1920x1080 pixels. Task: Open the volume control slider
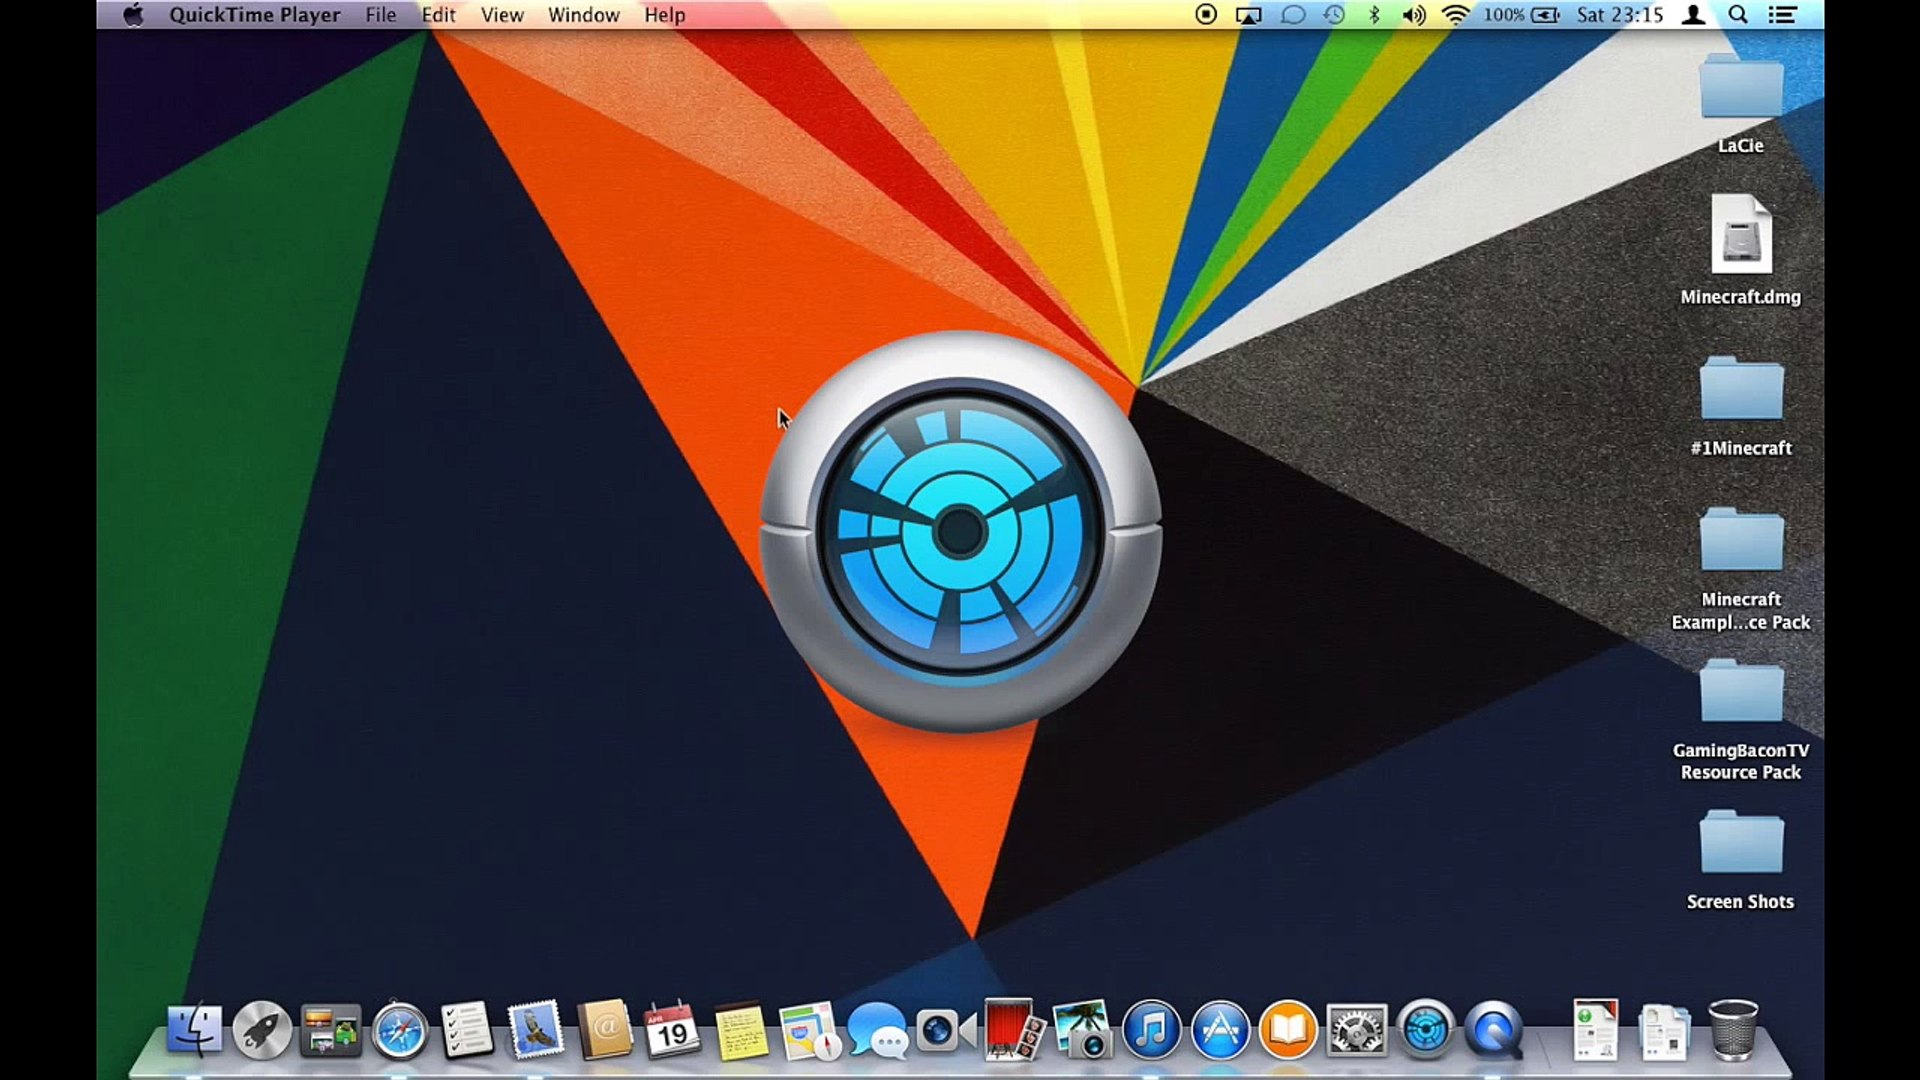tap(1413, 15)
